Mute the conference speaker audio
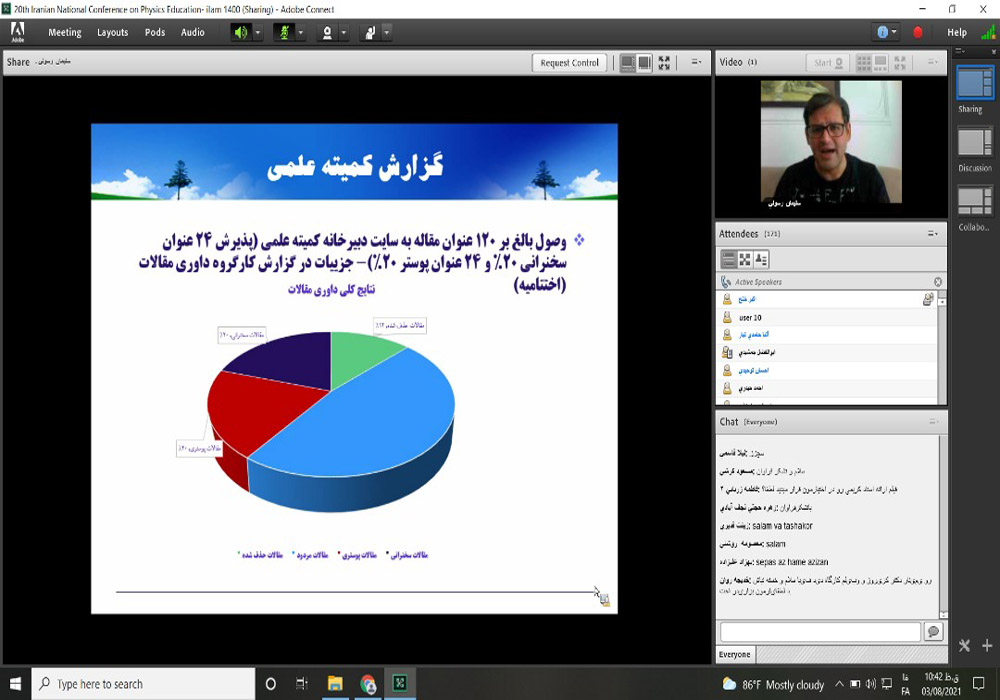The height and width of the screenshot is (700, 1000). [x=240, y=32]
